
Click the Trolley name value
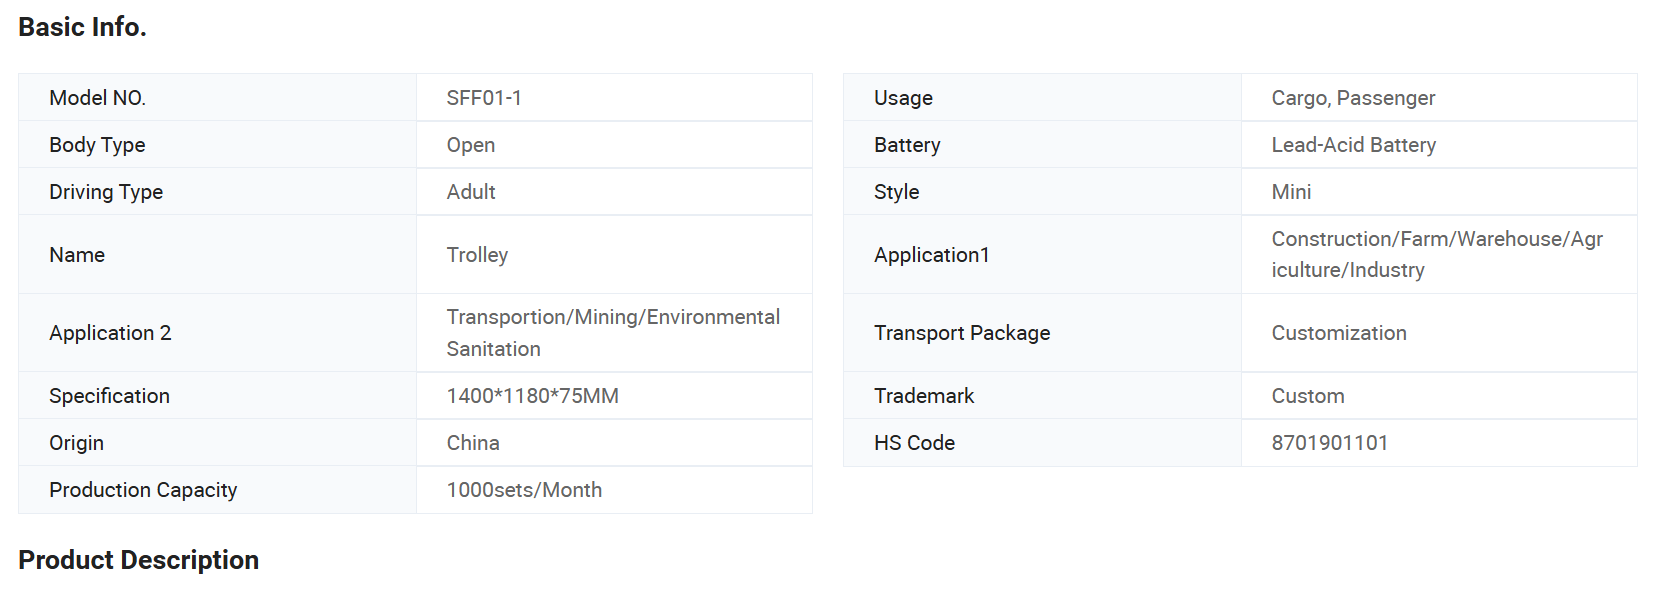[x=477, y=255]
